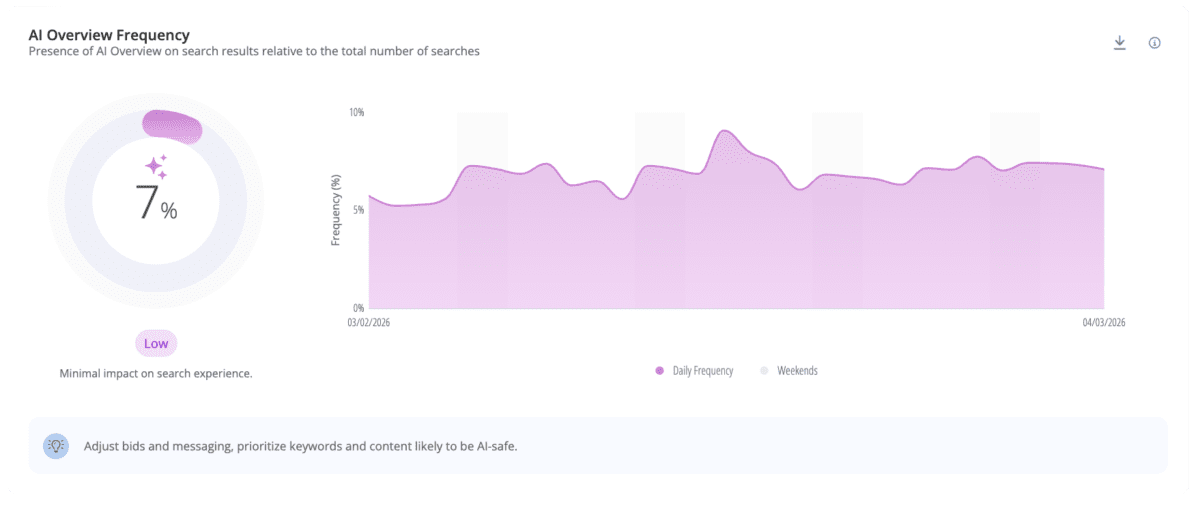Viewport: 1200px width, 505px height.
Task: Click the lightbulb tip icon
Action: [x=56, y=446]
